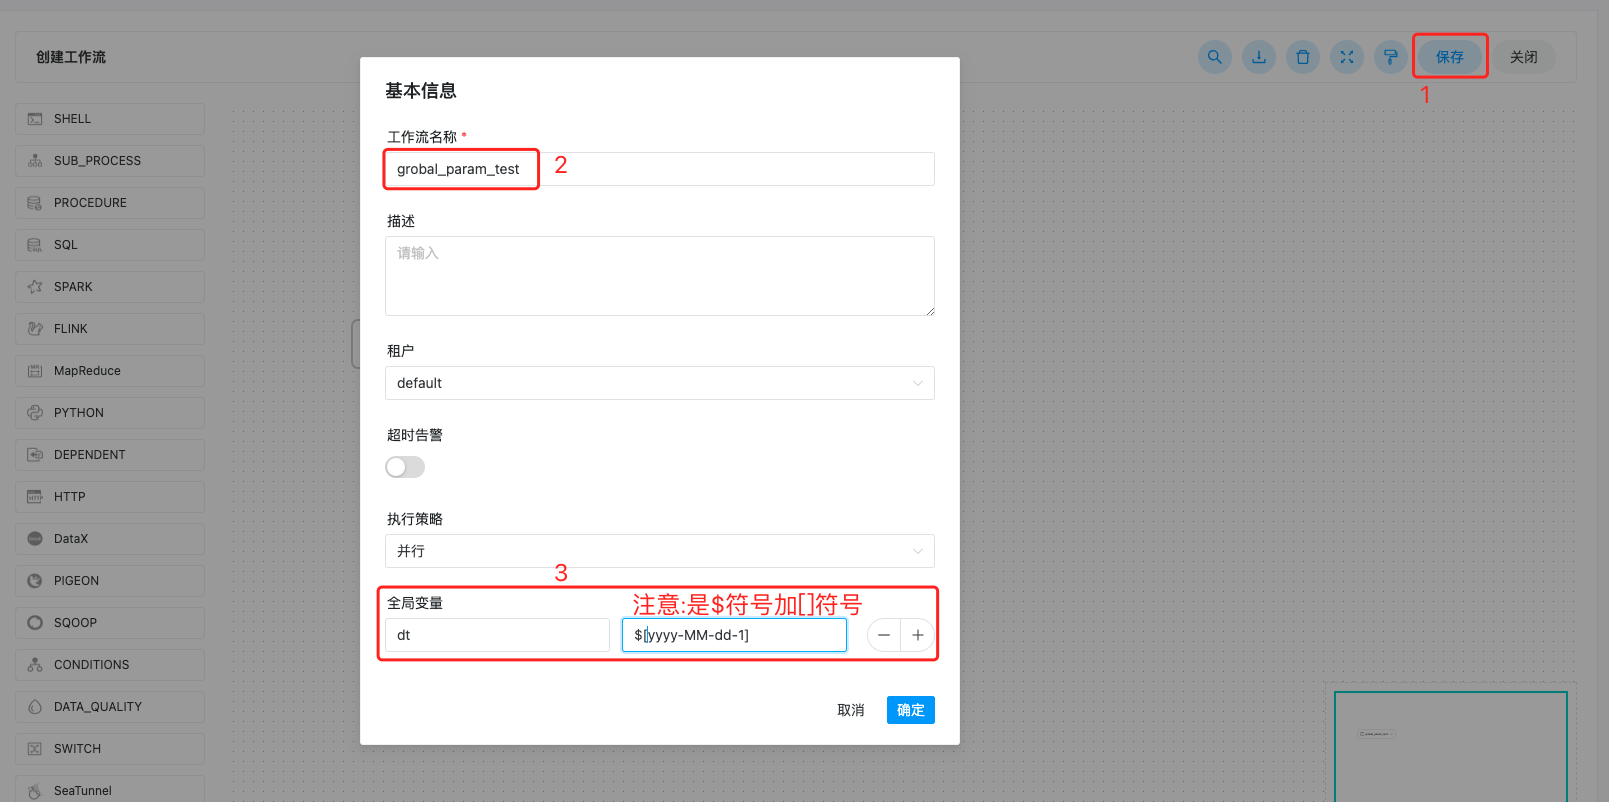Viewport: 1609px width, 802px height.
Task: Click the FLINK task icon
Action: (35, 329)
